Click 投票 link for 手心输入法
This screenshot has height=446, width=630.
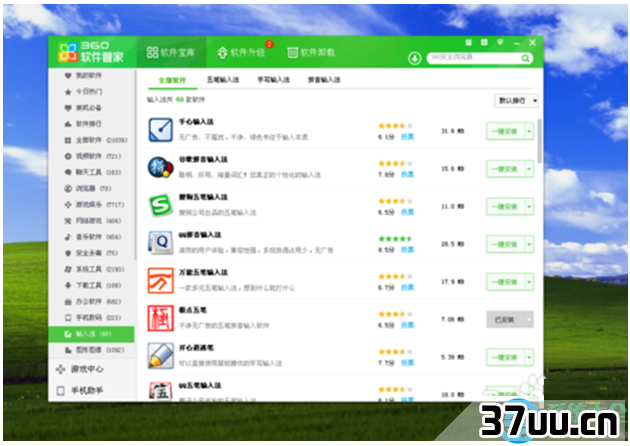(x=407, y=137)
